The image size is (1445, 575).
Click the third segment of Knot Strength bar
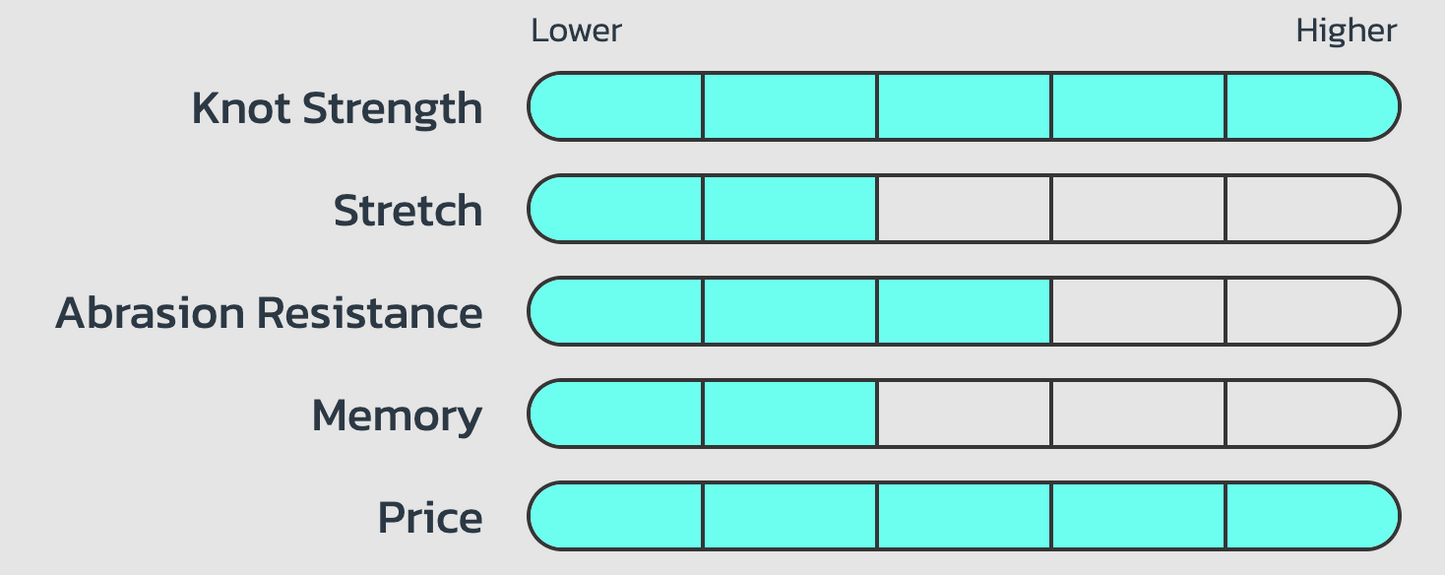point(964,107)
